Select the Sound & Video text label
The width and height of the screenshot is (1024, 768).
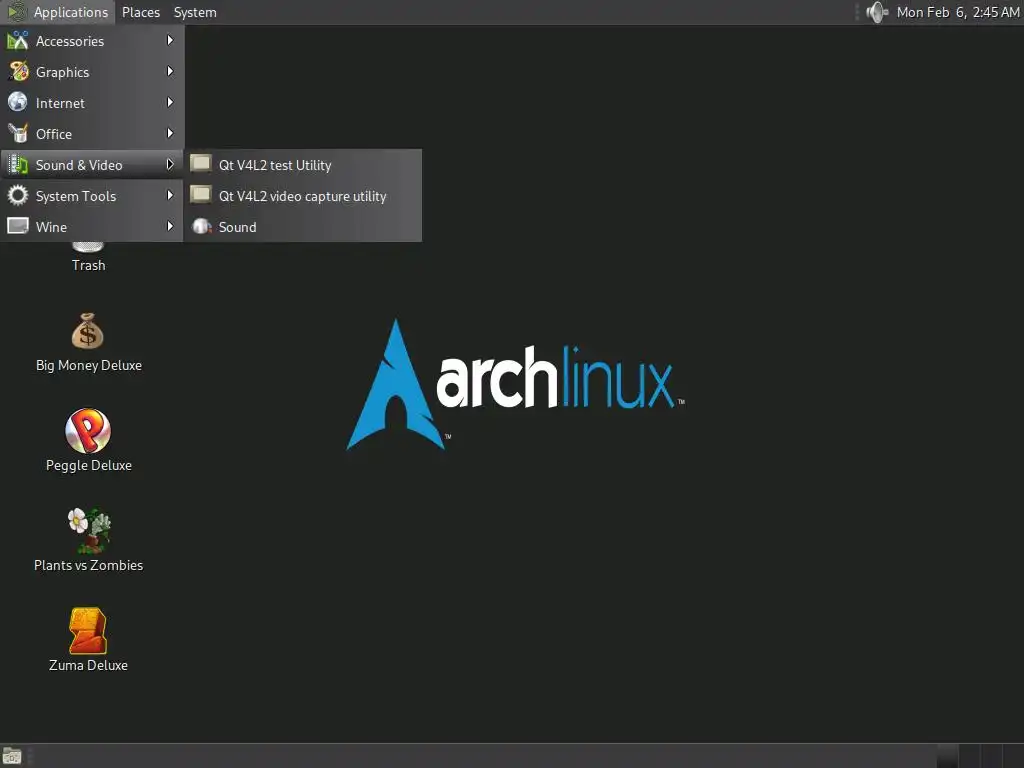point(79,165)
